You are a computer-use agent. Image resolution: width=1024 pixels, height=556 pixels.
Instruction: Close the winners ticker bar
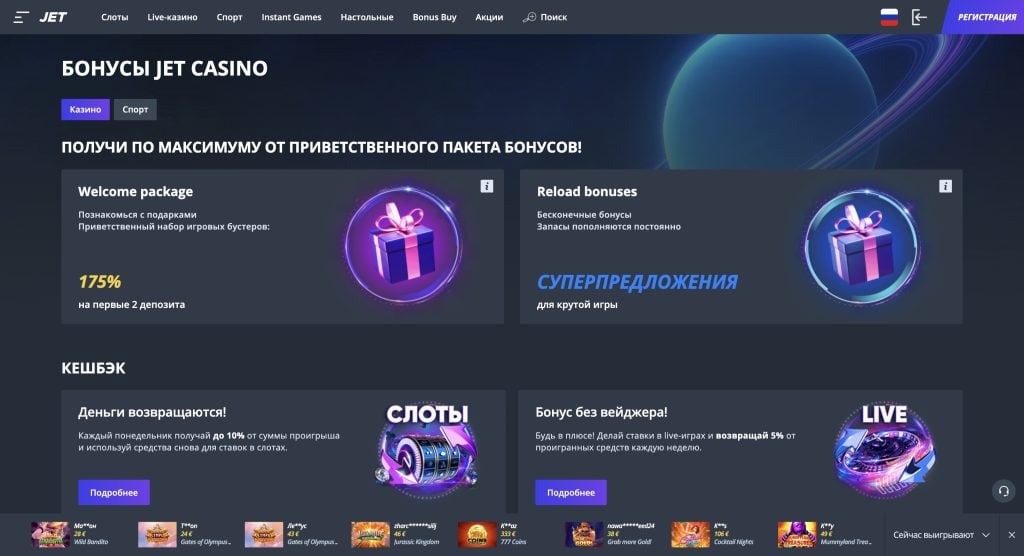click(1012, 535)
